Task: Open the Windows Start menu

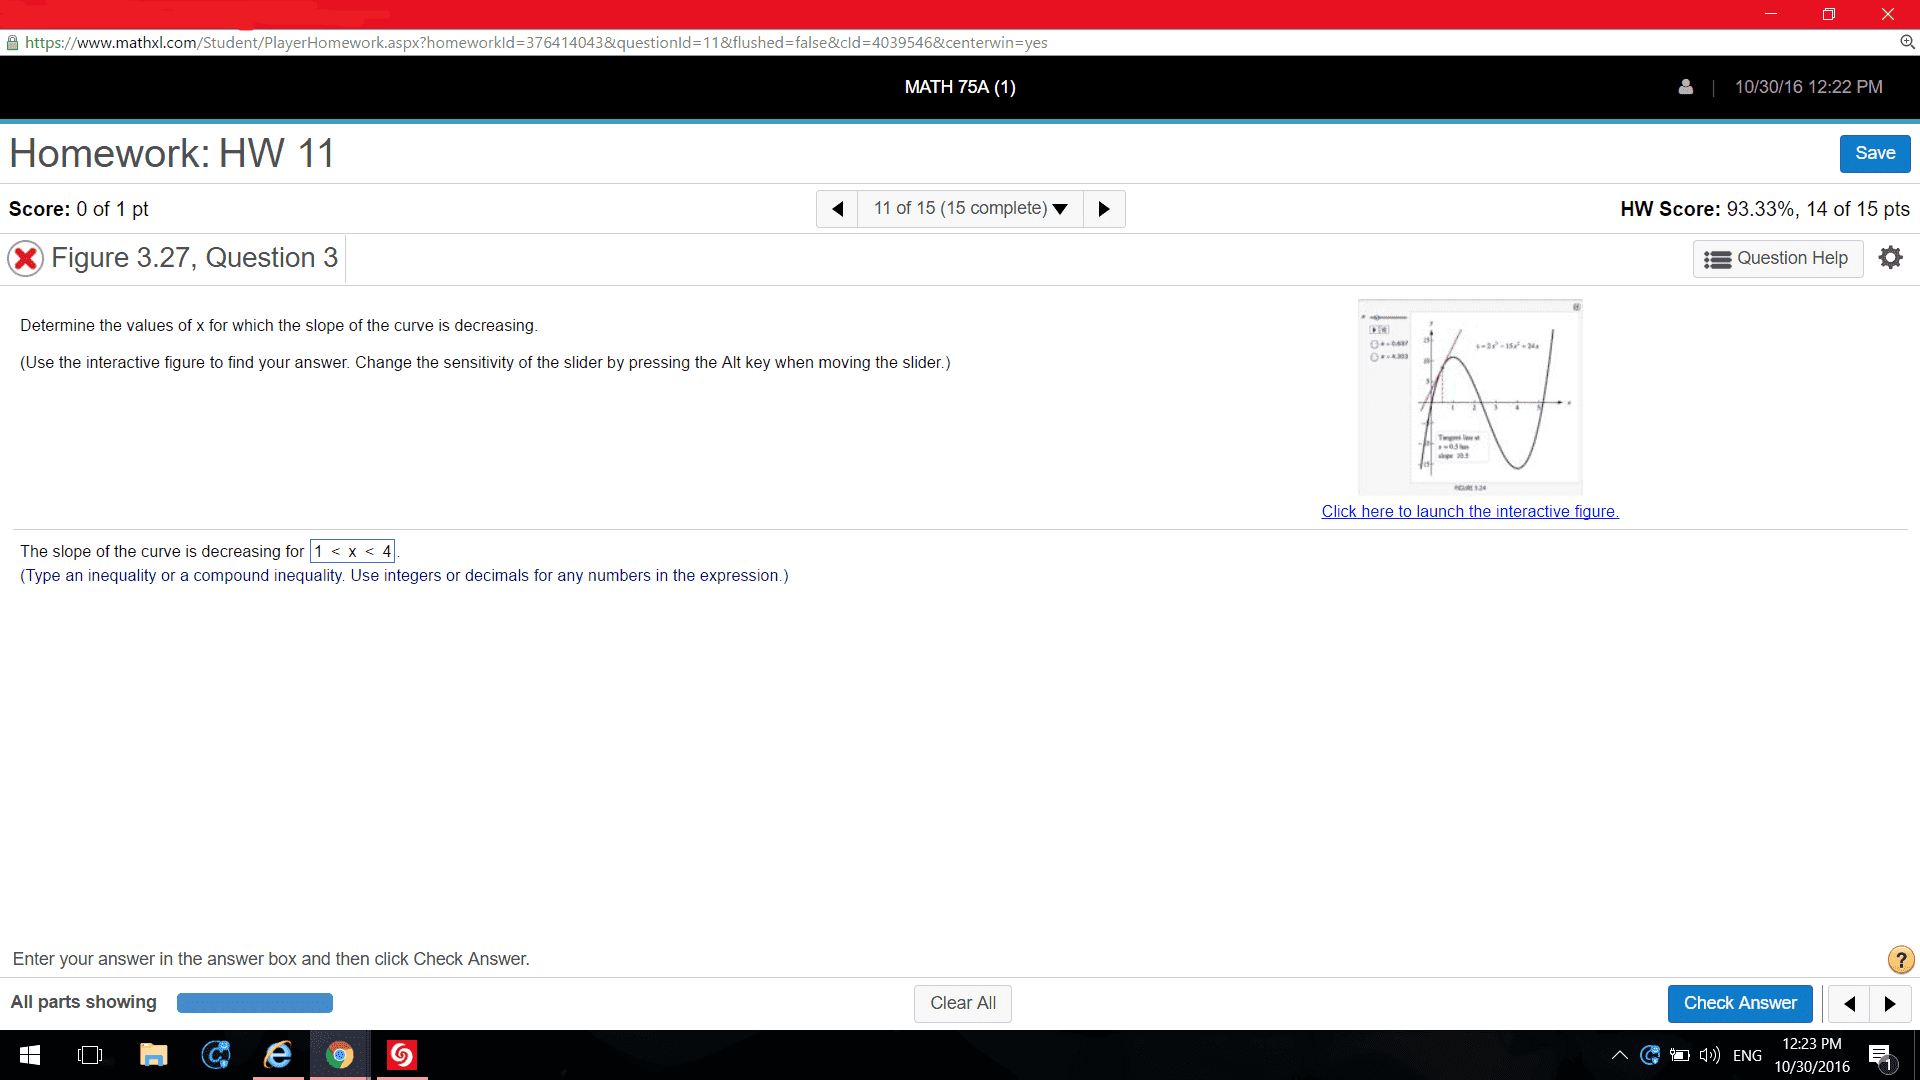Action: (30, 1055)
